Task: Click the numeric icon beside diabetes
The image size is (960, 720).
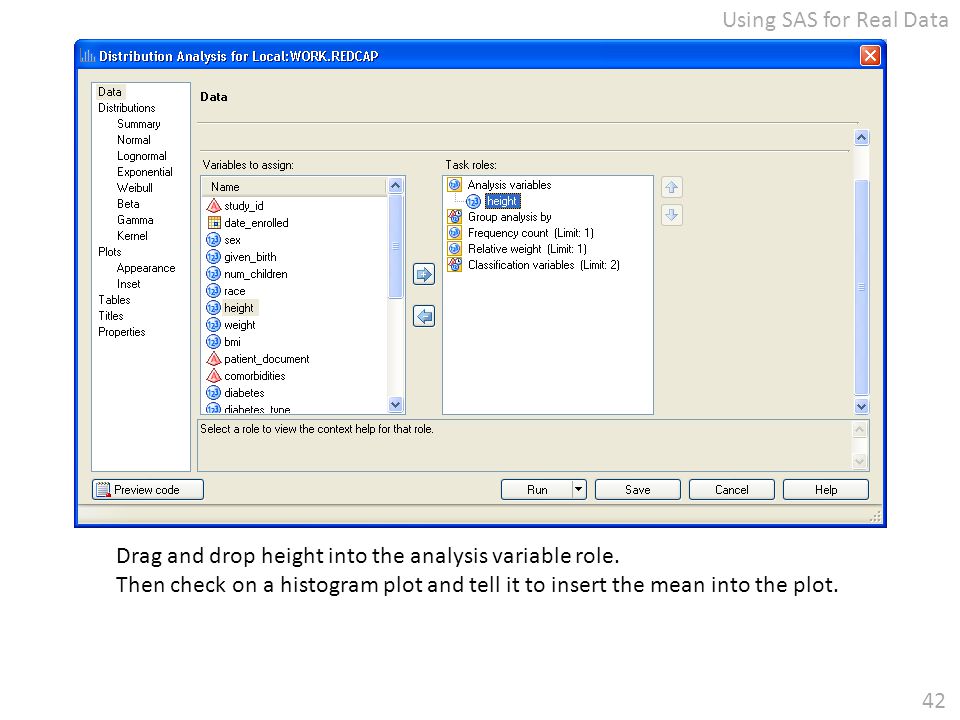Action: [x=213, y=392]
